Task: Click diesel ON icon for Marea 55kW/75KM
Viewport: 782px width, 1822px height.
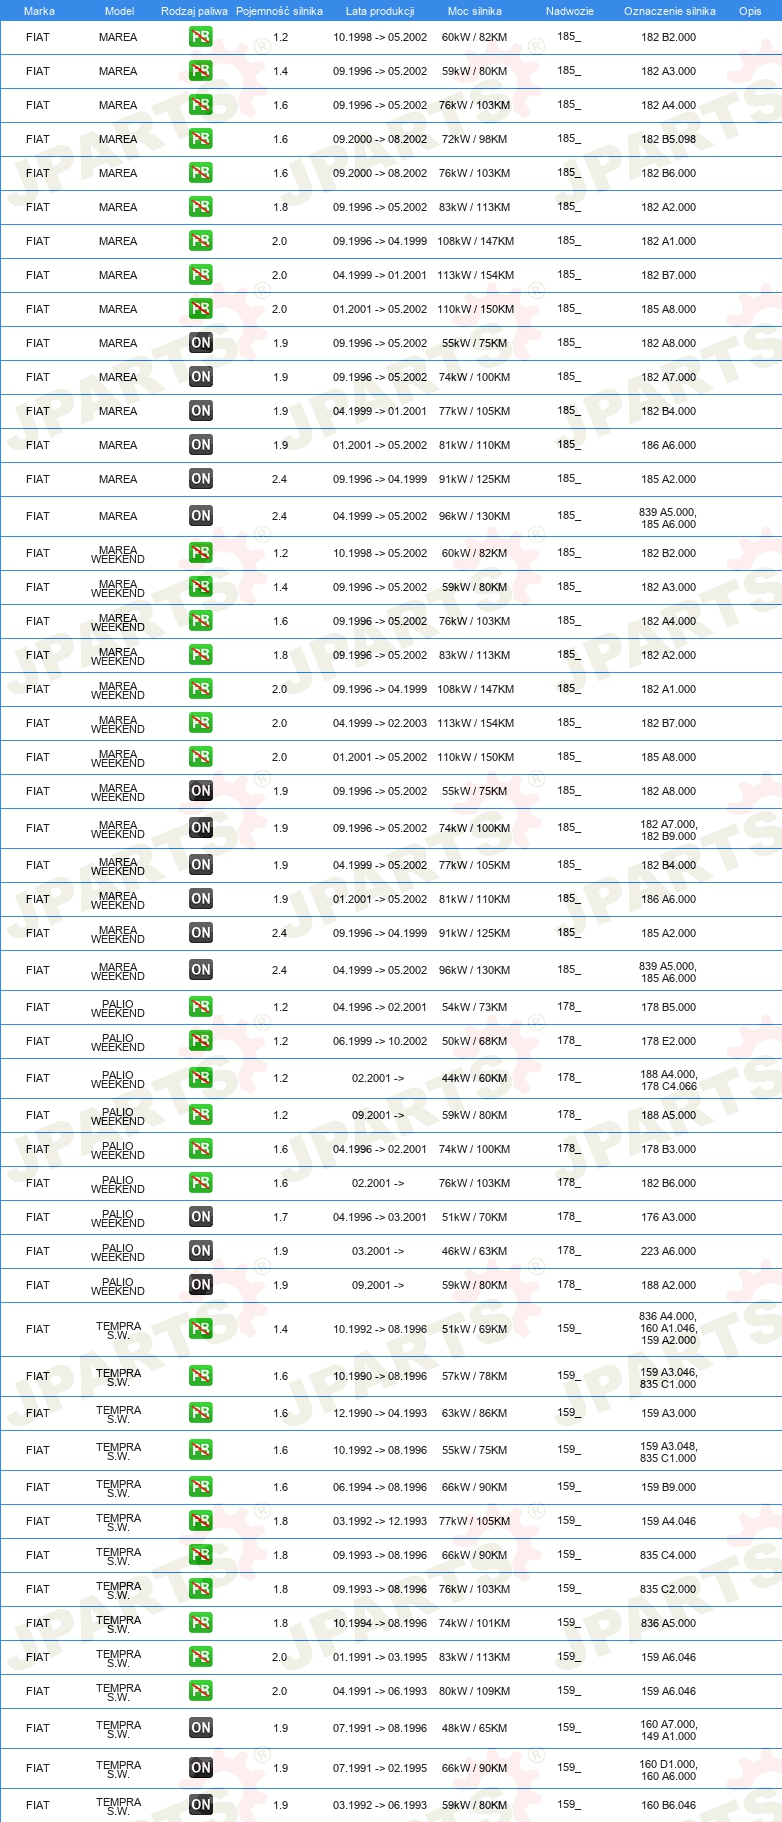Action: (x=201, y=343)
